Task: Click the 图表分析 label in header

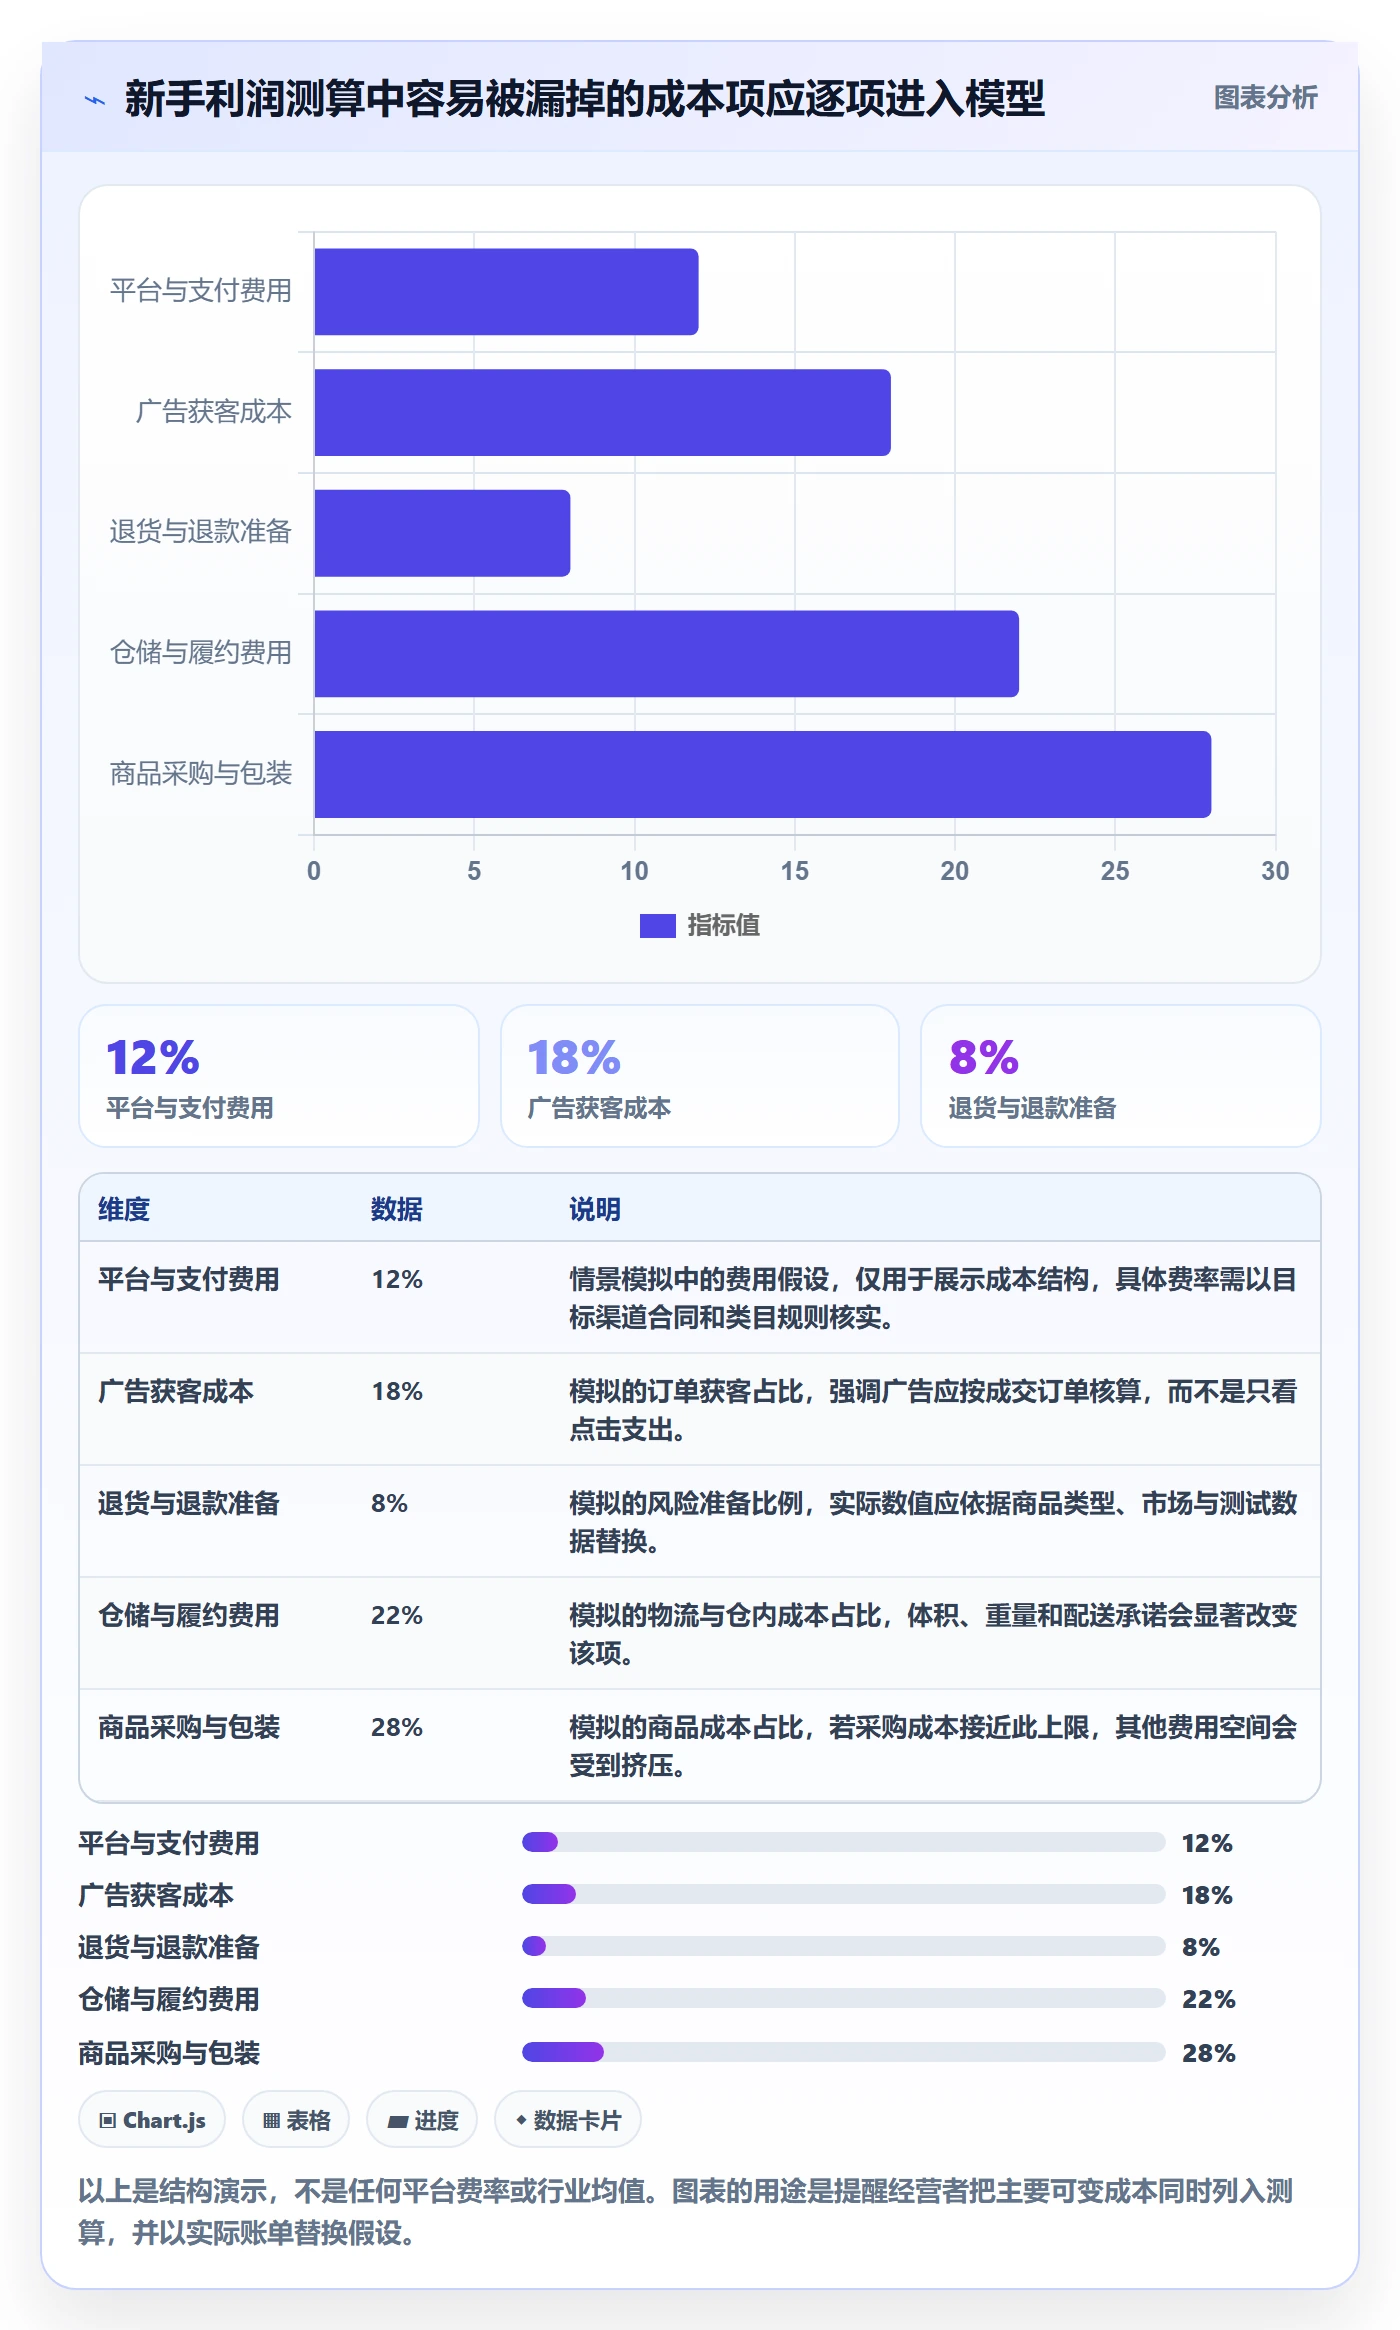Action: (x=1265, y=98)
